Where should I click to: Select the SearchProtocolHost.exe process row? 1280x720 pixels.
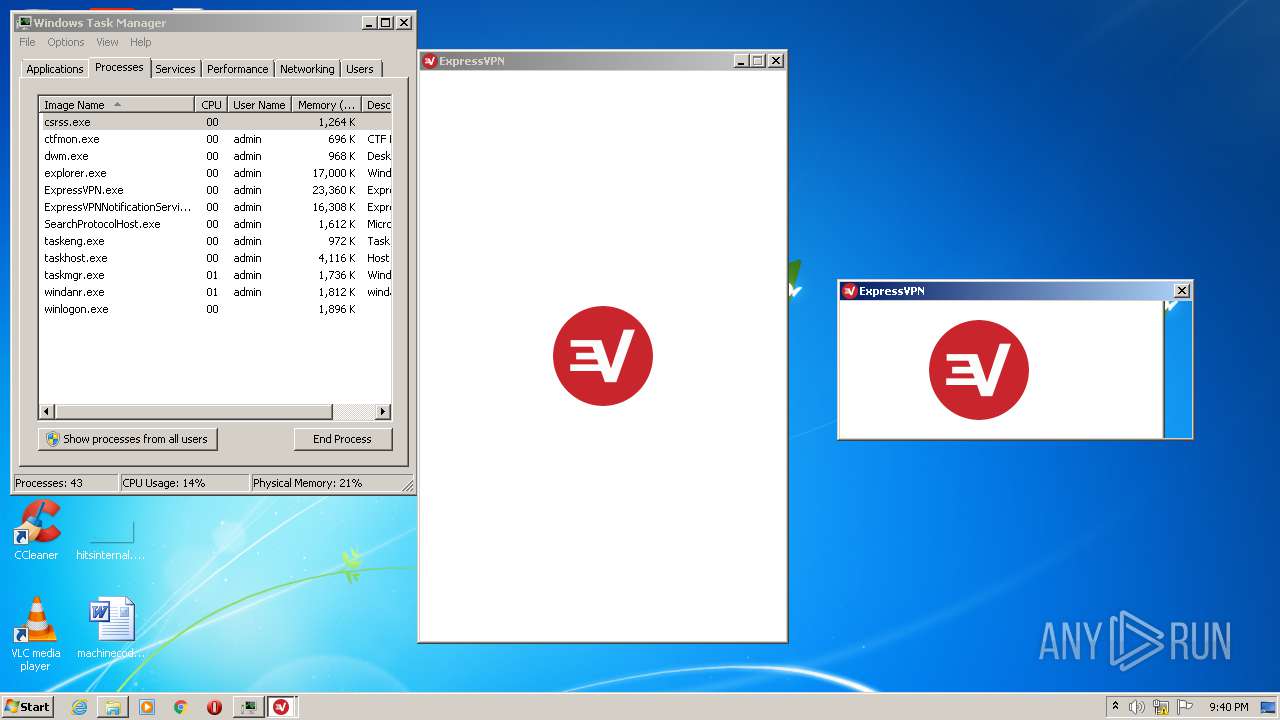tap(215, 224)
